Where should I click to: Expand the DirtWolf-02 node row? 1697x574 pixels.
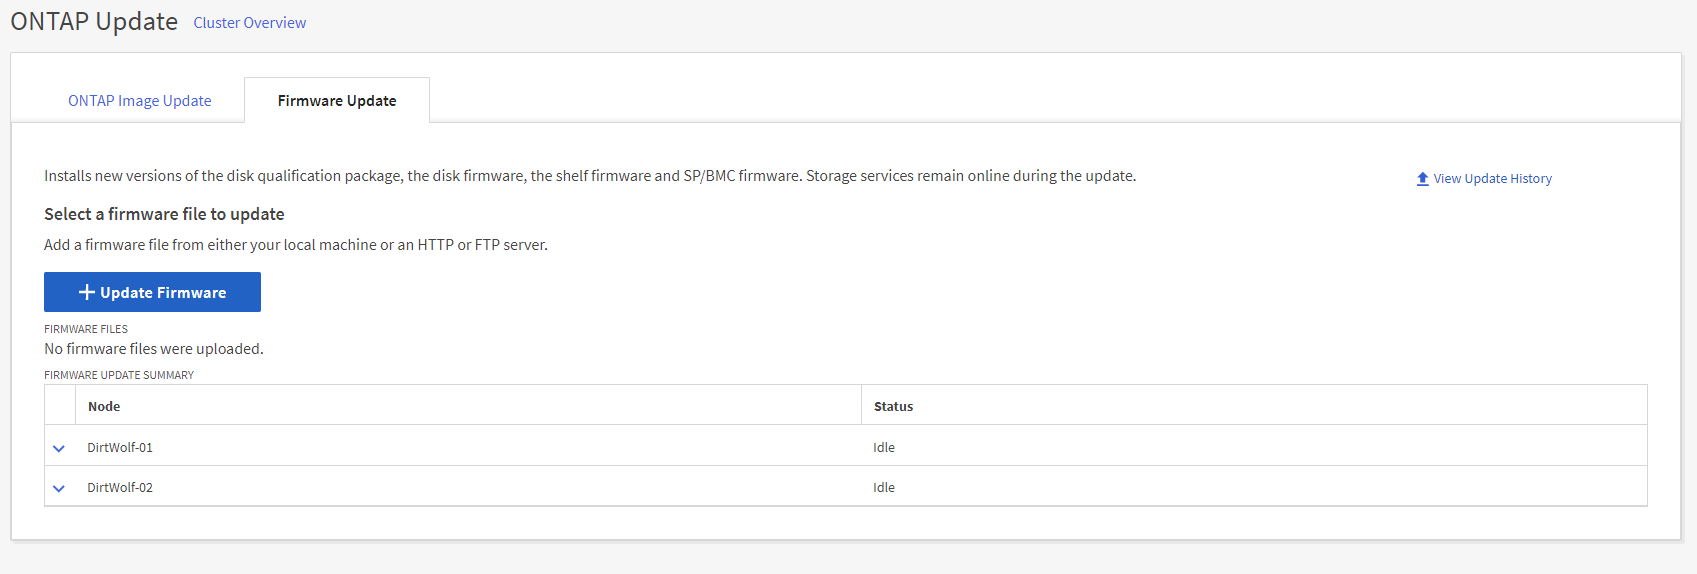pos(59,488)
